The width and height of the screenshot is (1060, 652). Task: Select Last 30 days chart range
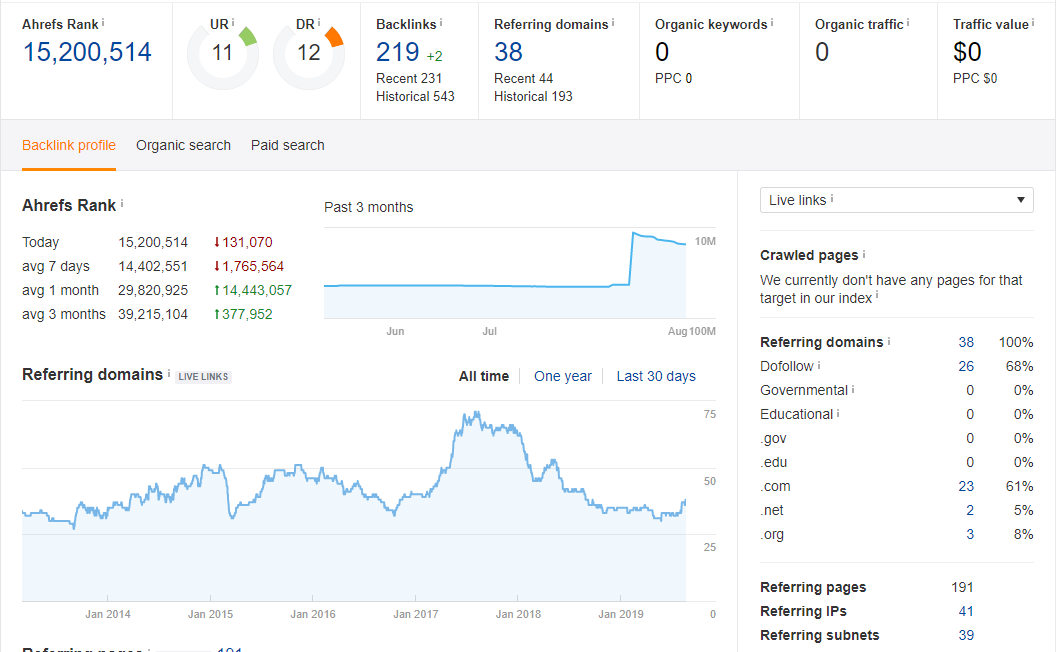[656, 376]
